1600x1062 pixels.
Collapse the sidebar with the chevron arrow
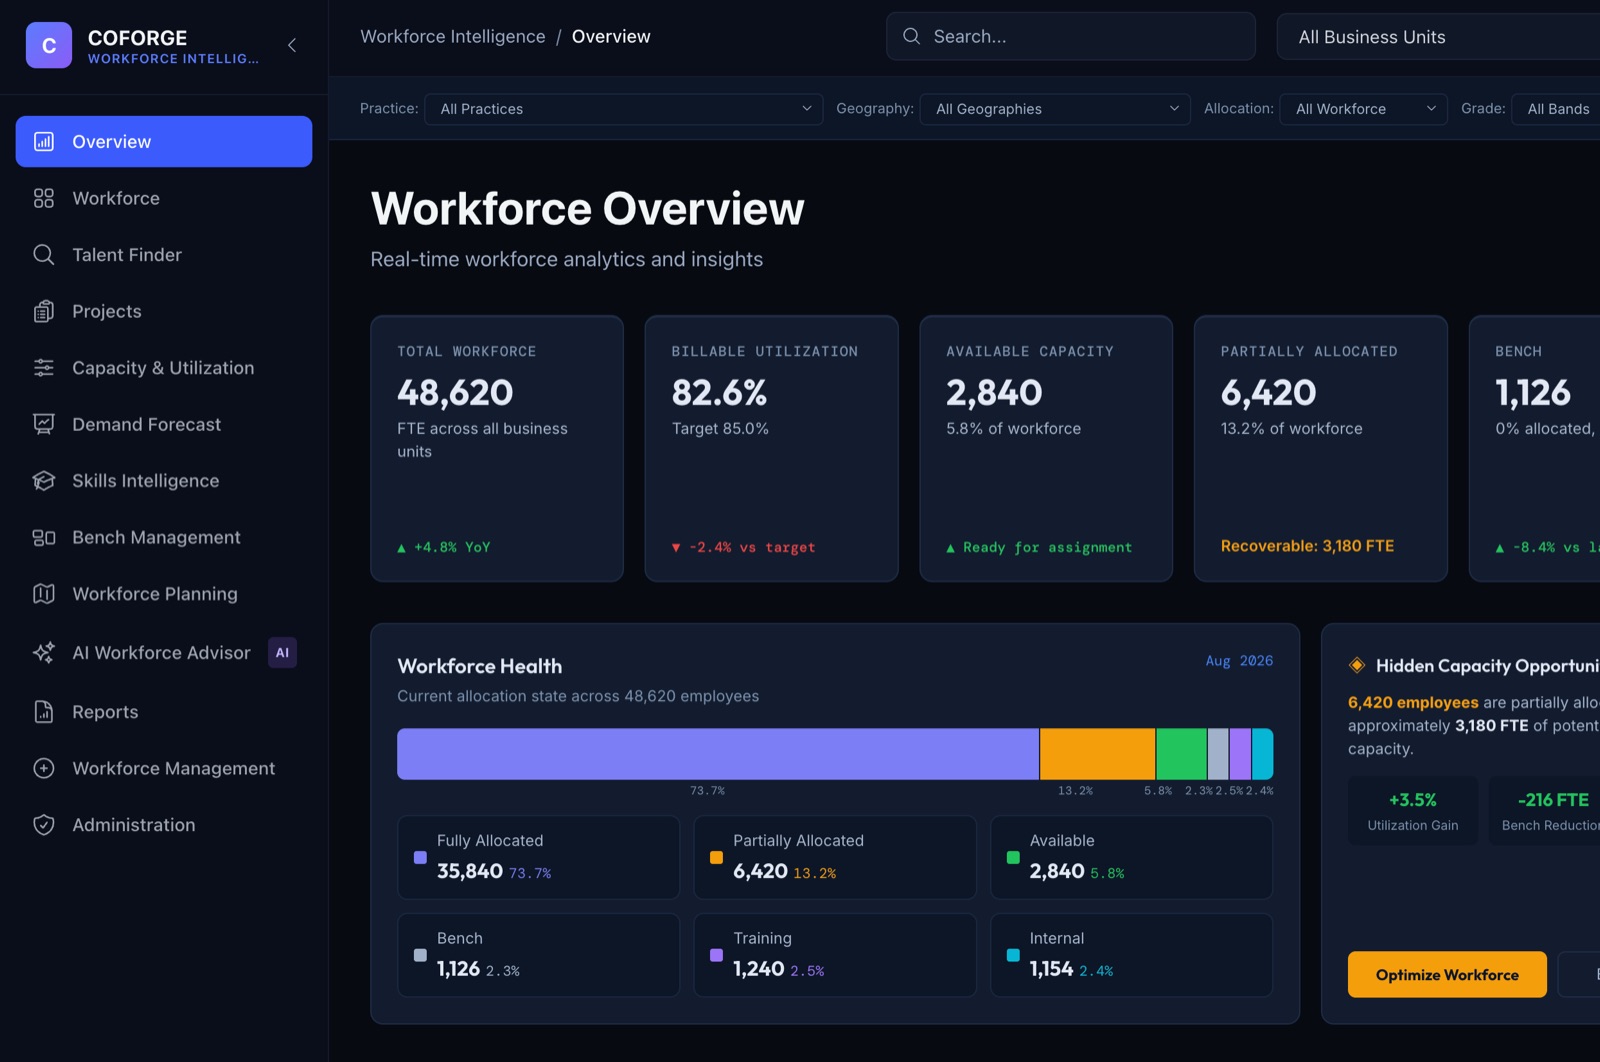click(x=292, y=45)
